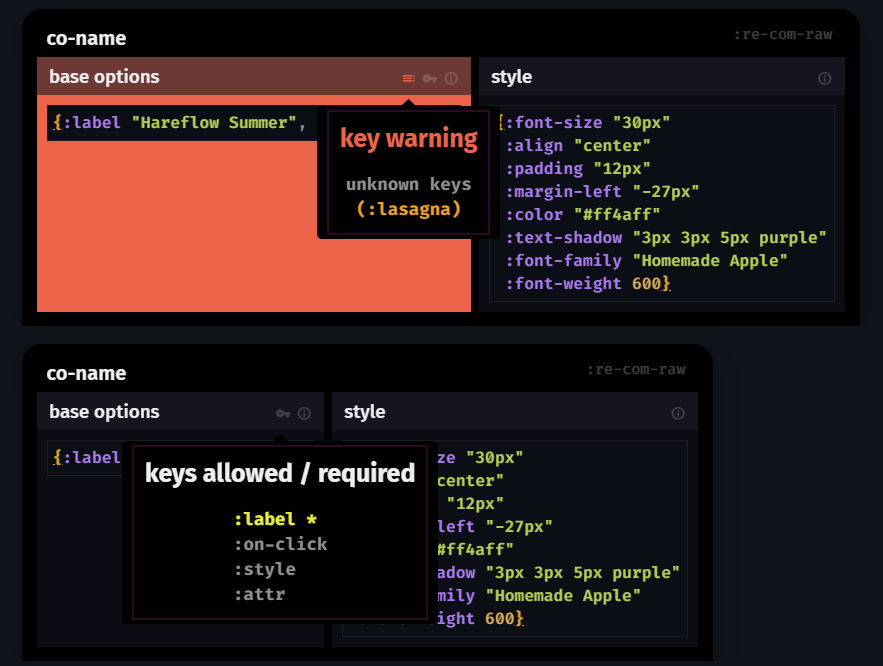Click :font-weight 600 in the top style editor
Image resolution: width=883 pixels, height=666 pixels.
pyautogui.click(x=587, y=284)
